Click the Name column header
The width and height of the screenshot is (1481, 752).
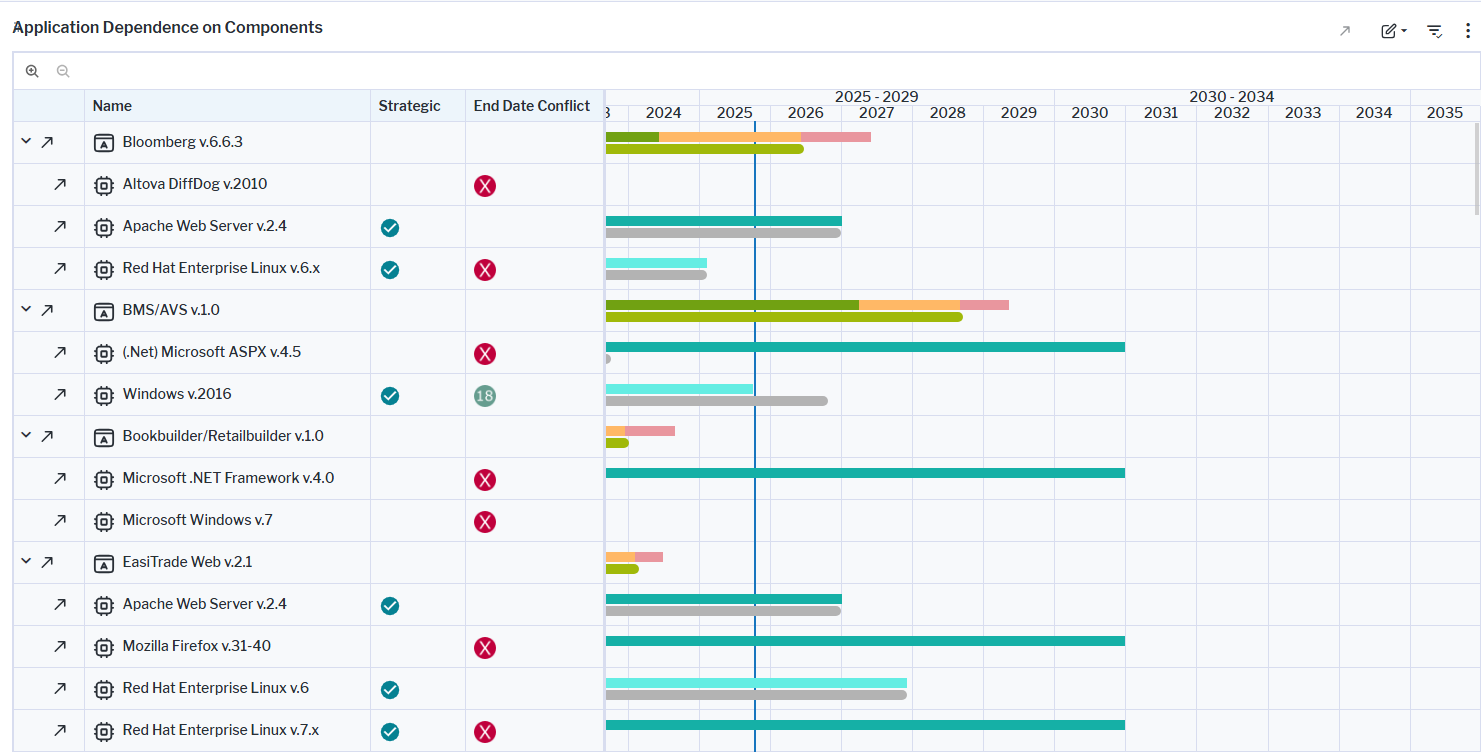point(112,106)
